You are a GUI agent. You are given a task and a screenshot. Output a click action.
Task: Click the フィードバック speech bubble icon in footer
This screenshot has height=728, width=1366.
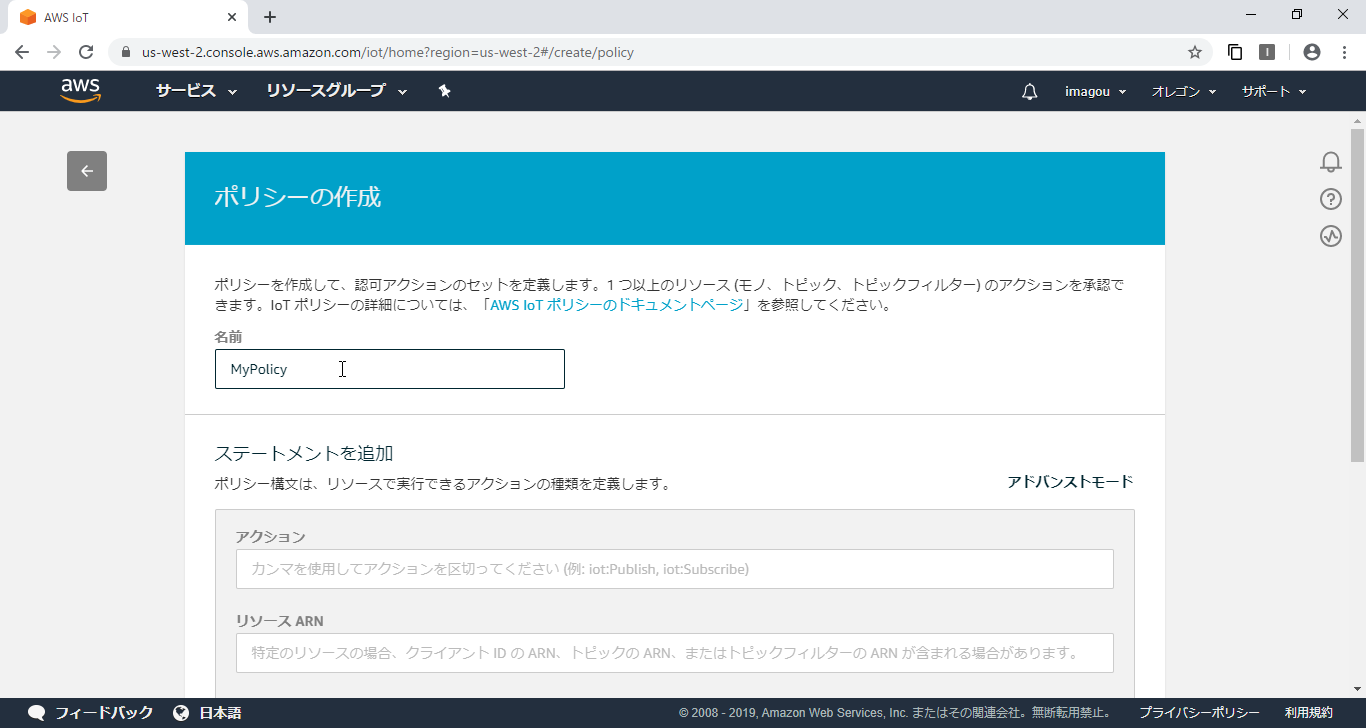36,713
